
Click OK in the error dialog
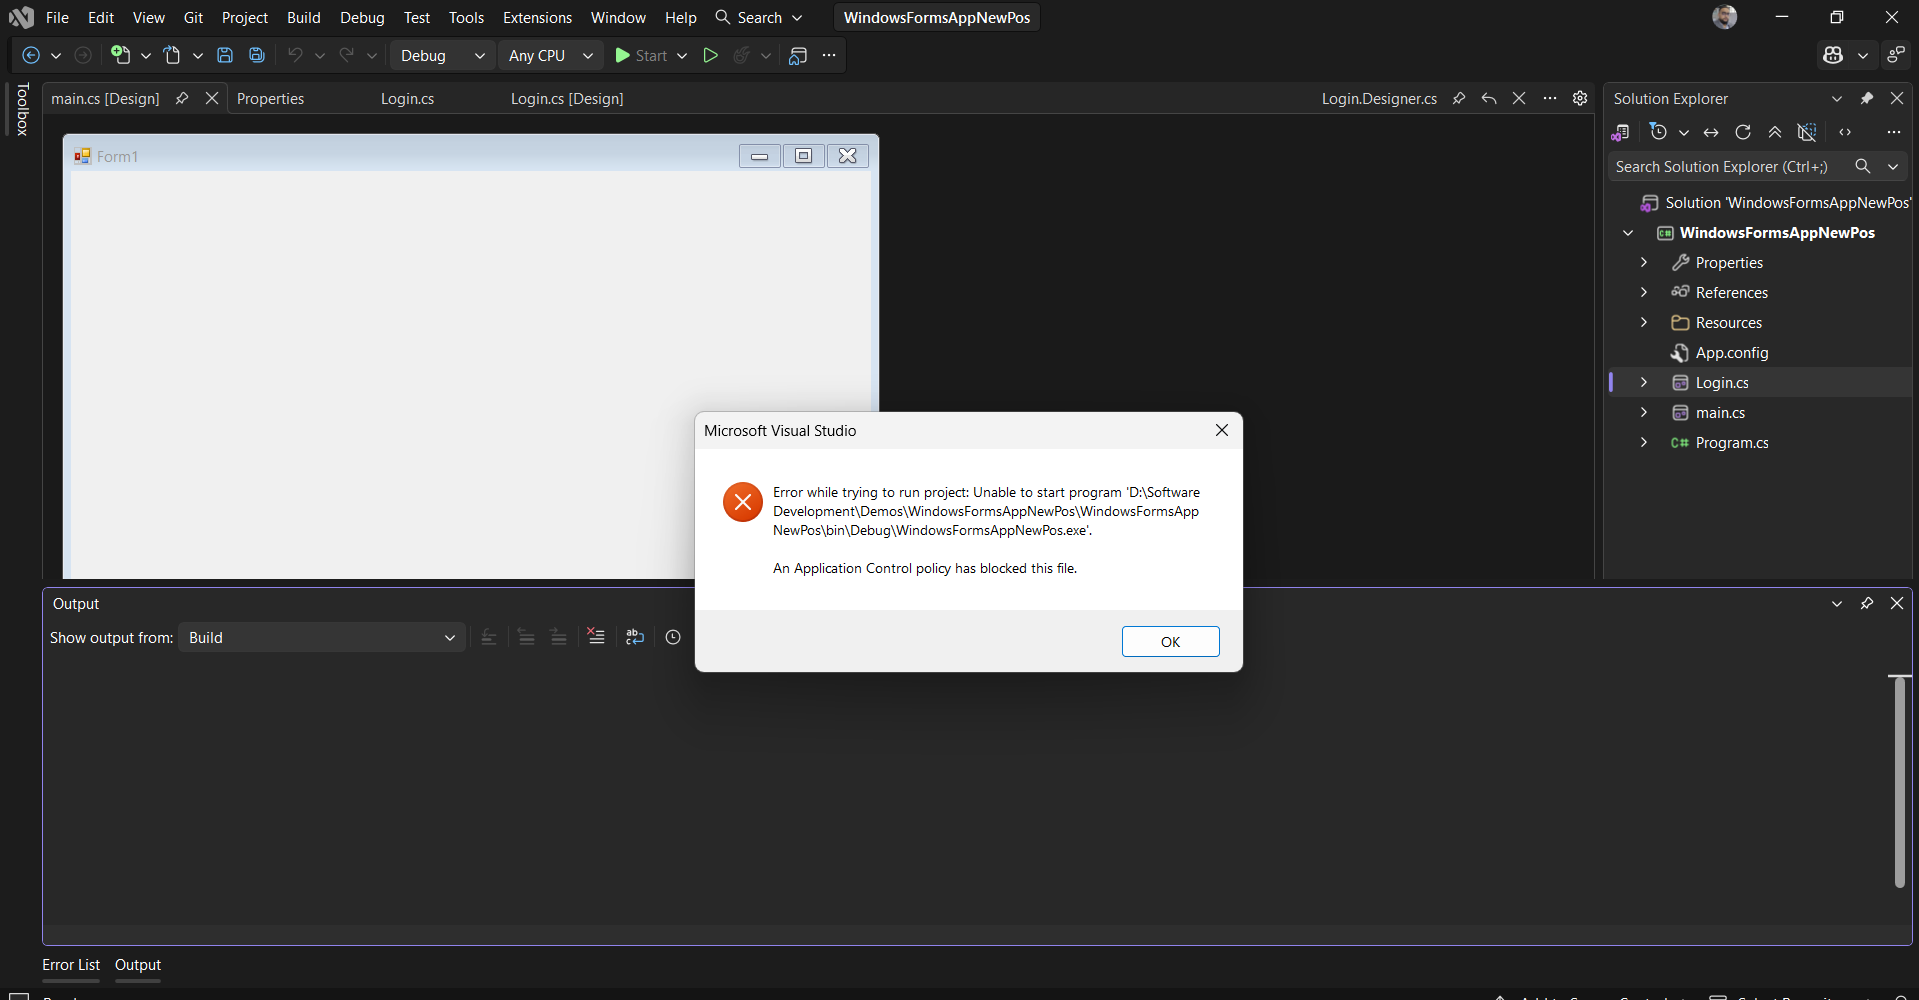[x=1170, y=641]
